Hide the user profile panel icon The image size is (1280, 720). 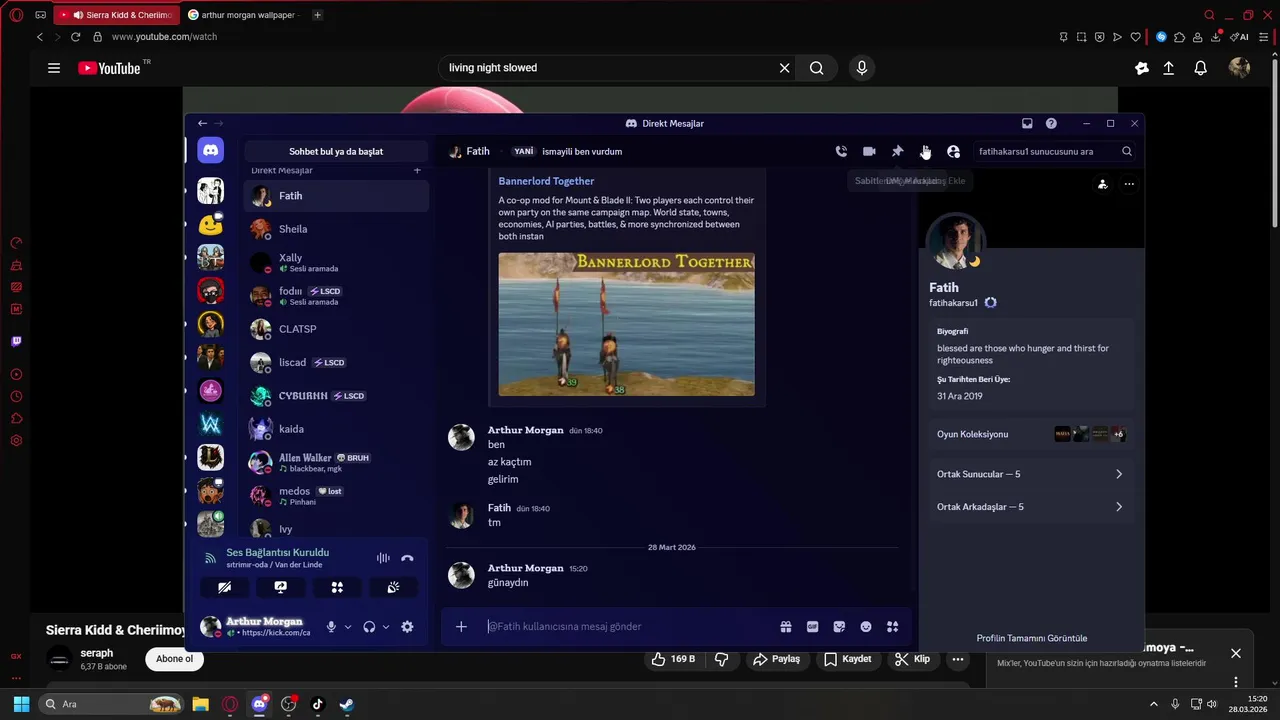[953, 151]
